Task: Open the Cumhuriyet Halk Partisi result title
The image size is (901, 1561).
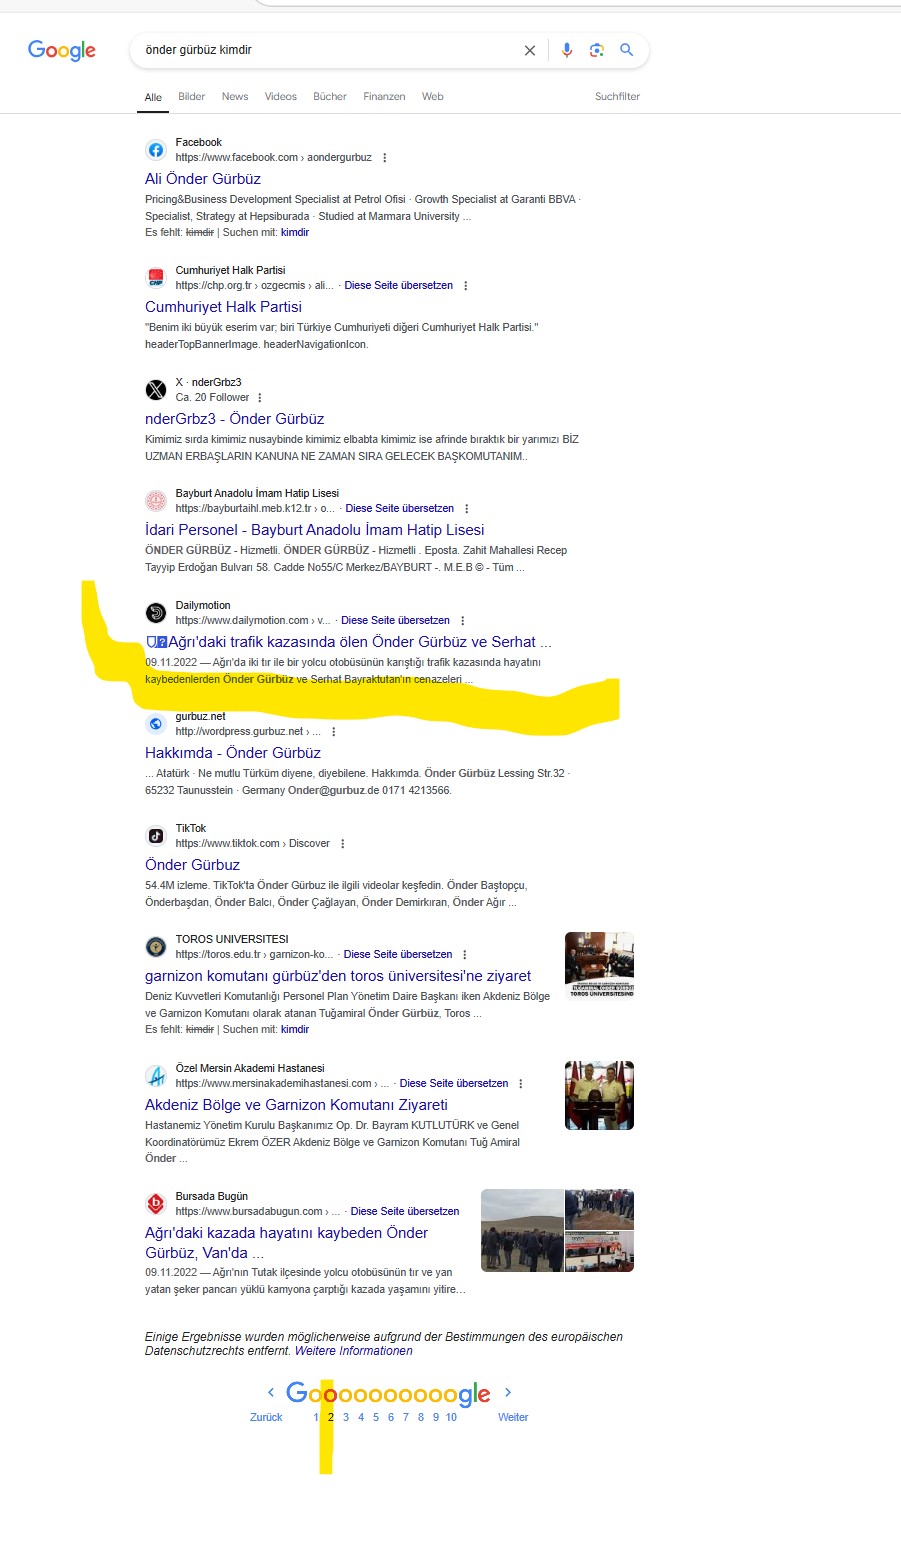Action: click(223, 307)
